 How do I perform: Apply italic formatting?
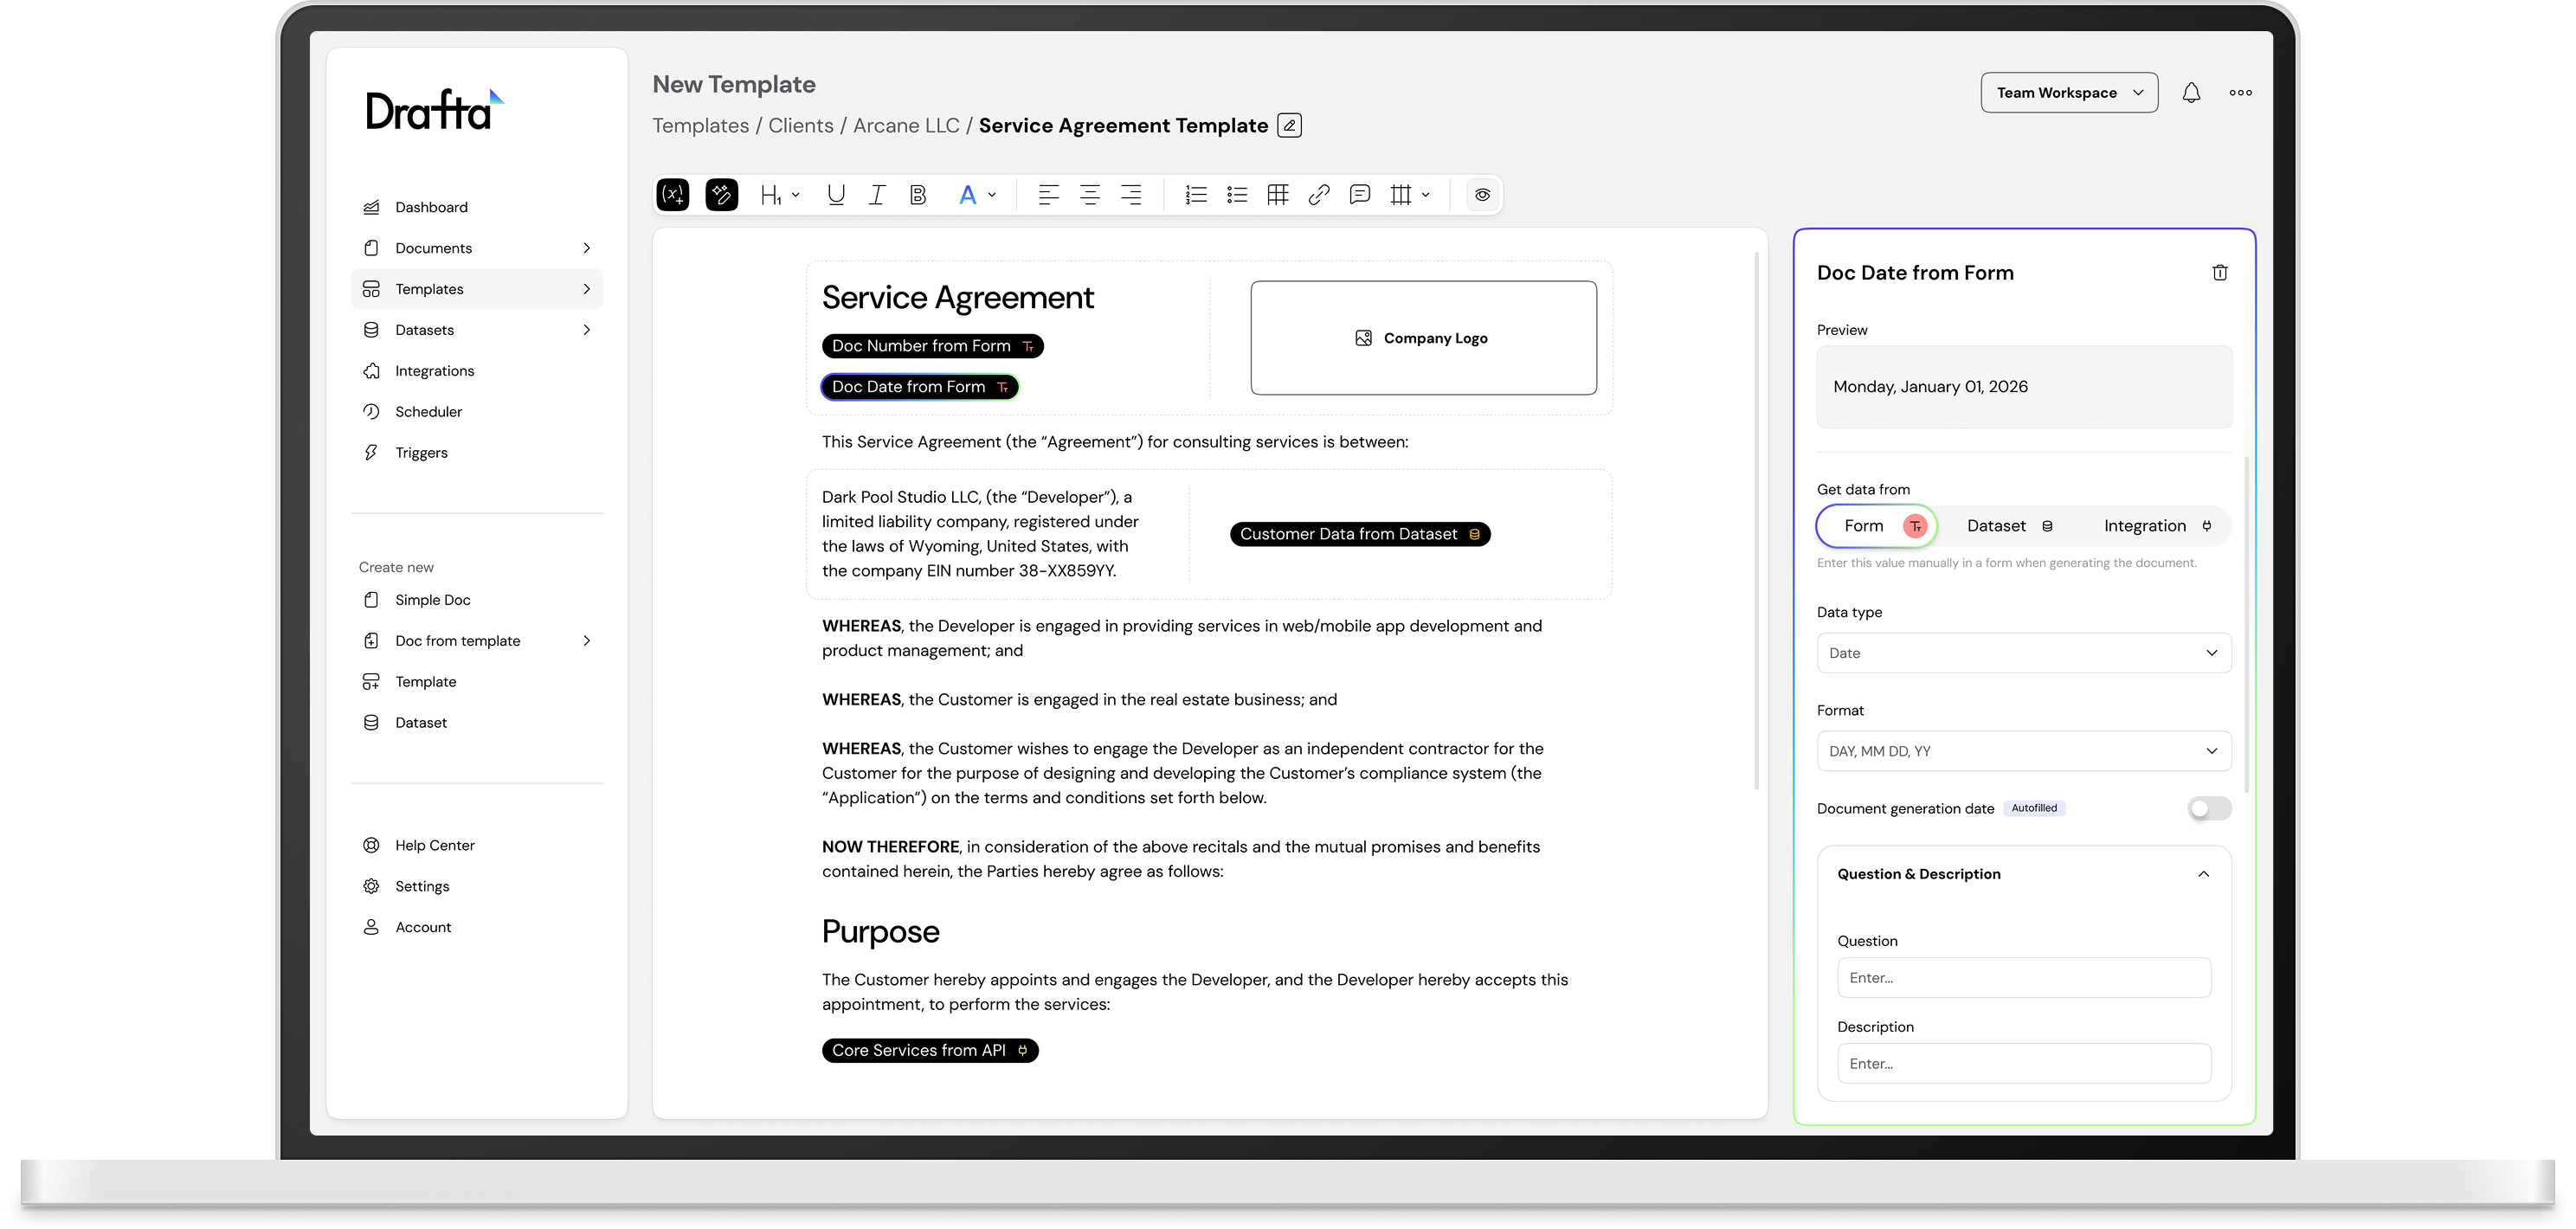[x=877, y=195]
